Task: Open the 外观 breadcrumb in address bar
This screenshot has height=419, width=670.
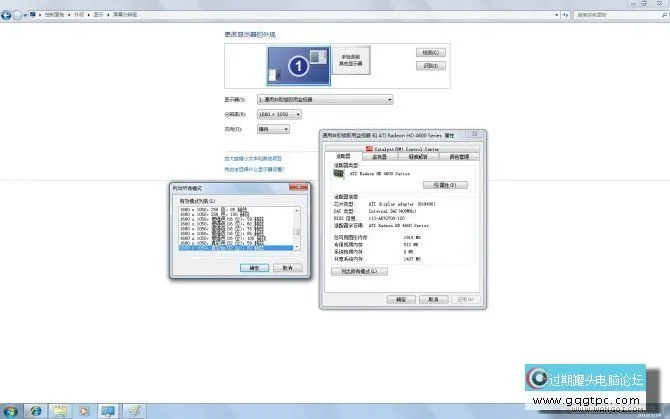Action: (x=79, y=15)
